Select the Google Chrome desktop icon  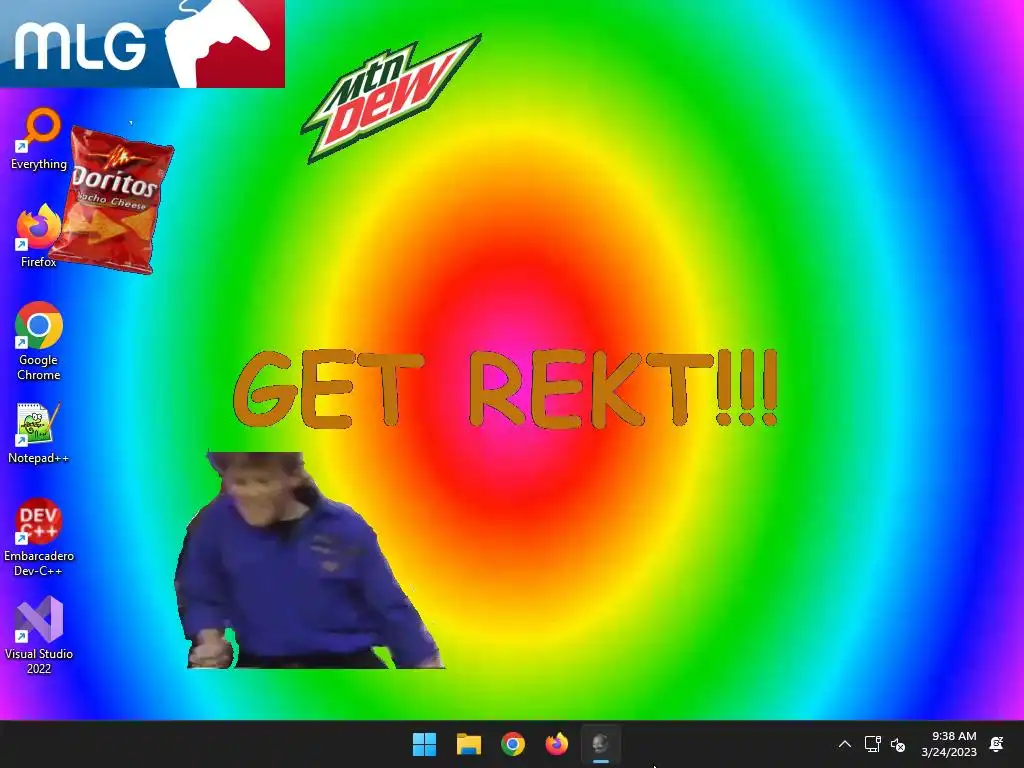(x=39, y=341)
